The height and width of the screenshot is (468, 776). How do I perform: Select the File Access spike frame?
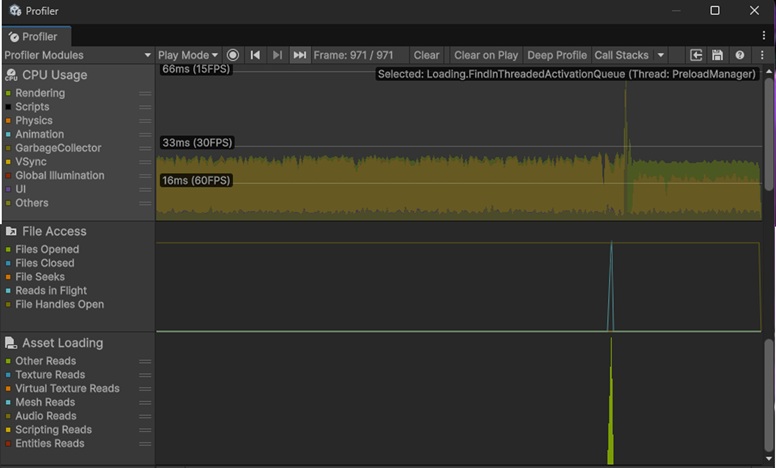coord(611,286)
